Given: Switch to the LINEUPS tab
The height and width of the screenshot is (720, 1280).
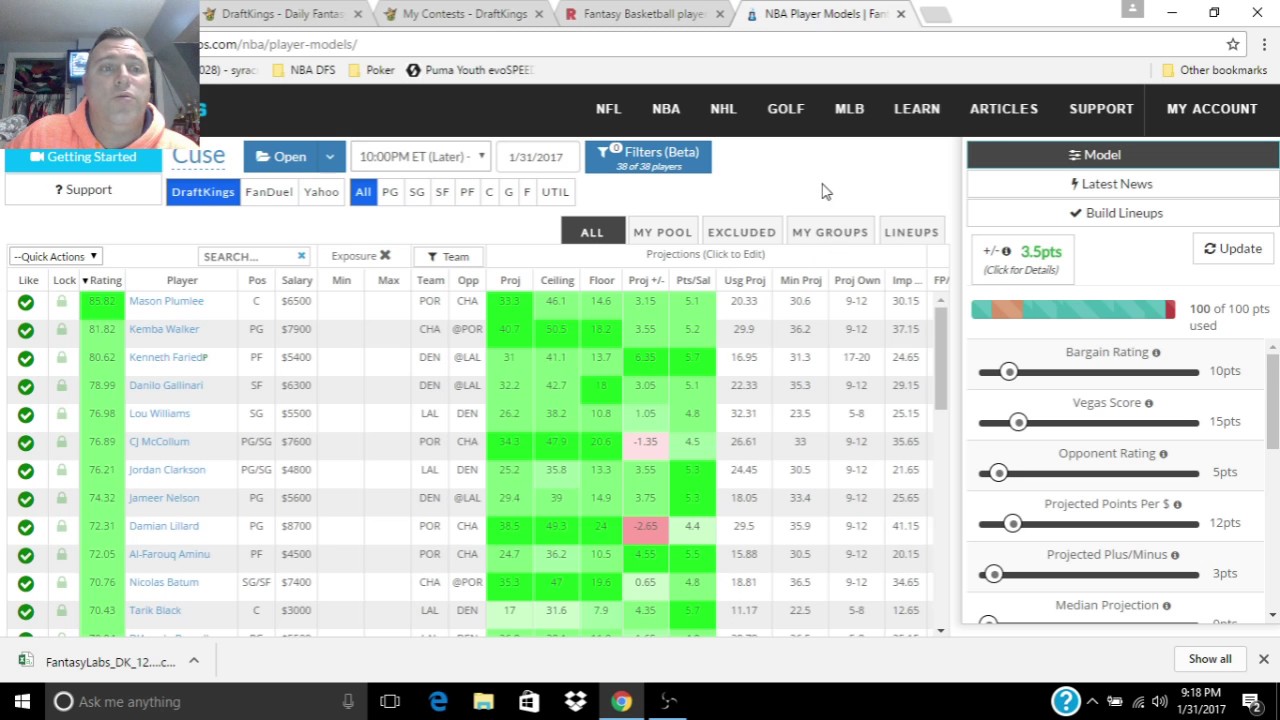Looking at the screenshot, I should click(x=911, y=232).
